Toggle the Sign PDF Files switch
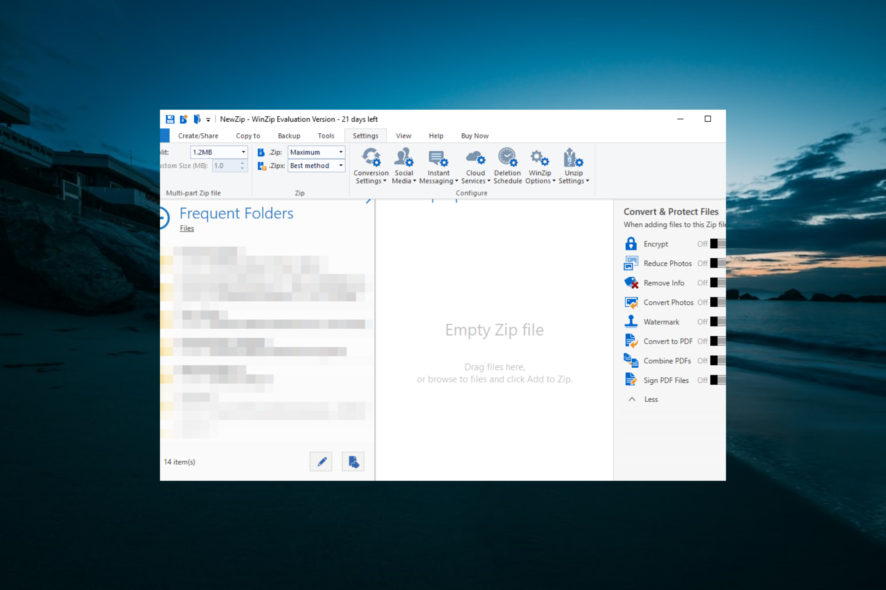 tap(718, 380)
